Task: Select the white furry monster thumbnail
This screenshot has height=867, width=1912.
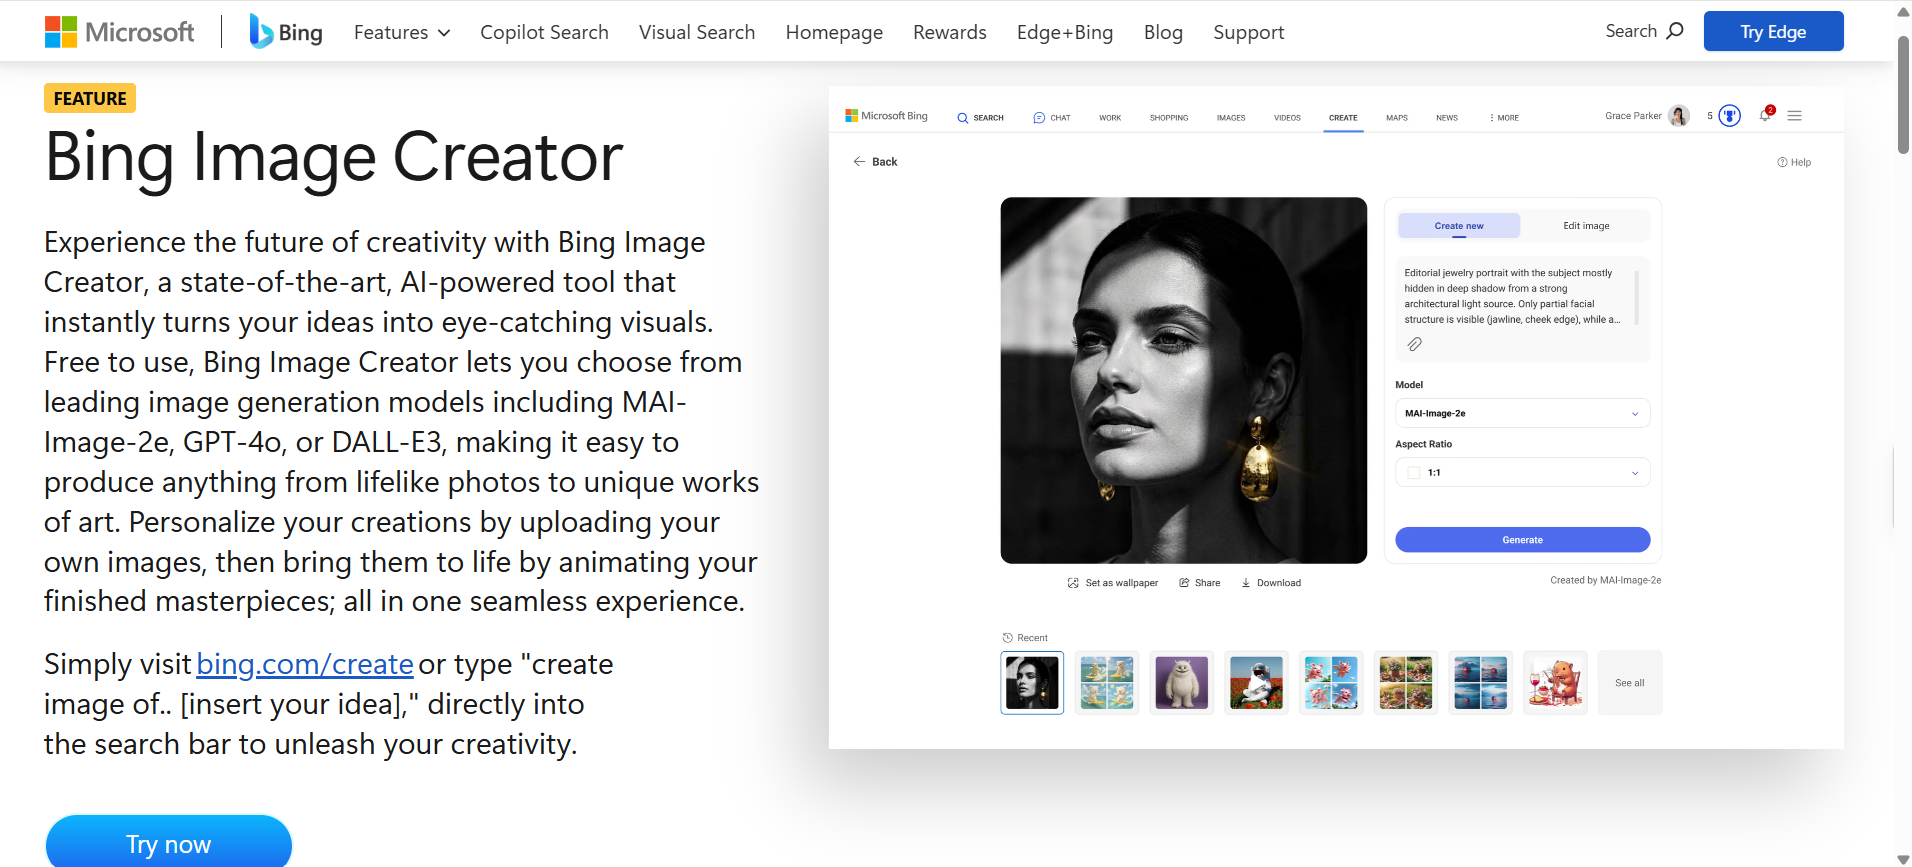Action: coord(1181,683)
